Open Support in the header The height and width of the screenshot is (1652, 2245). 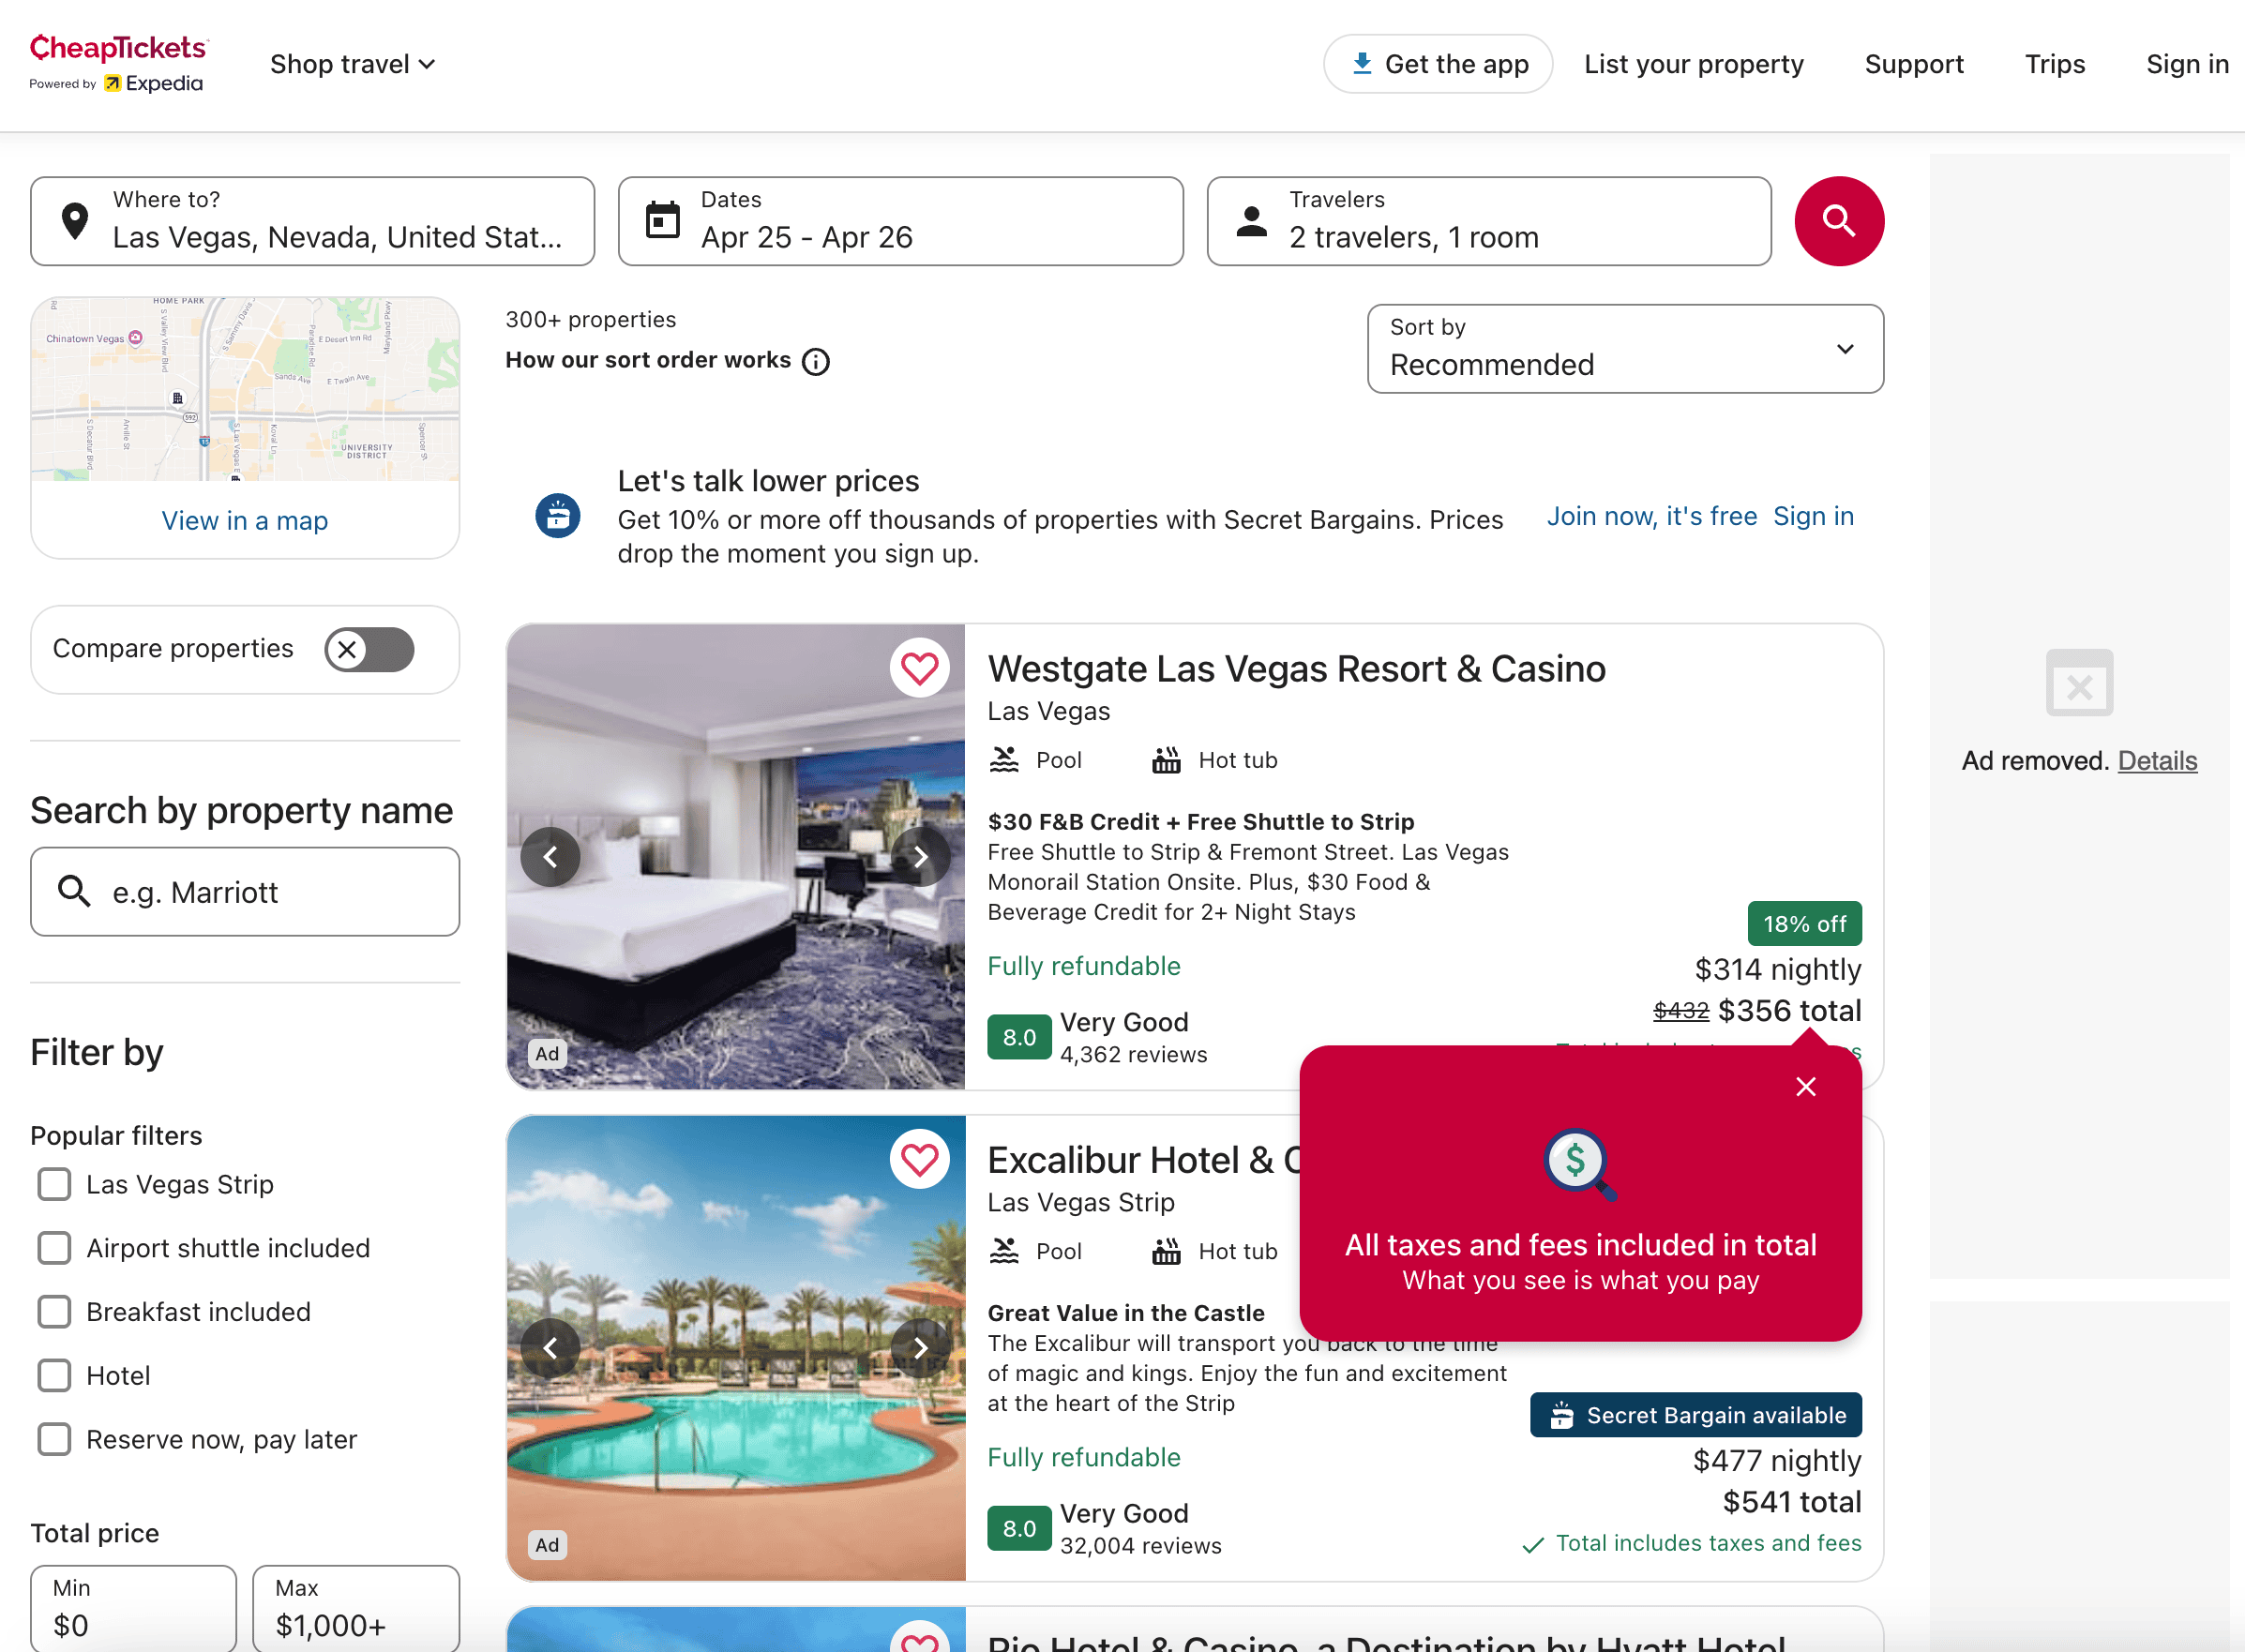(x=1913, y=64)
